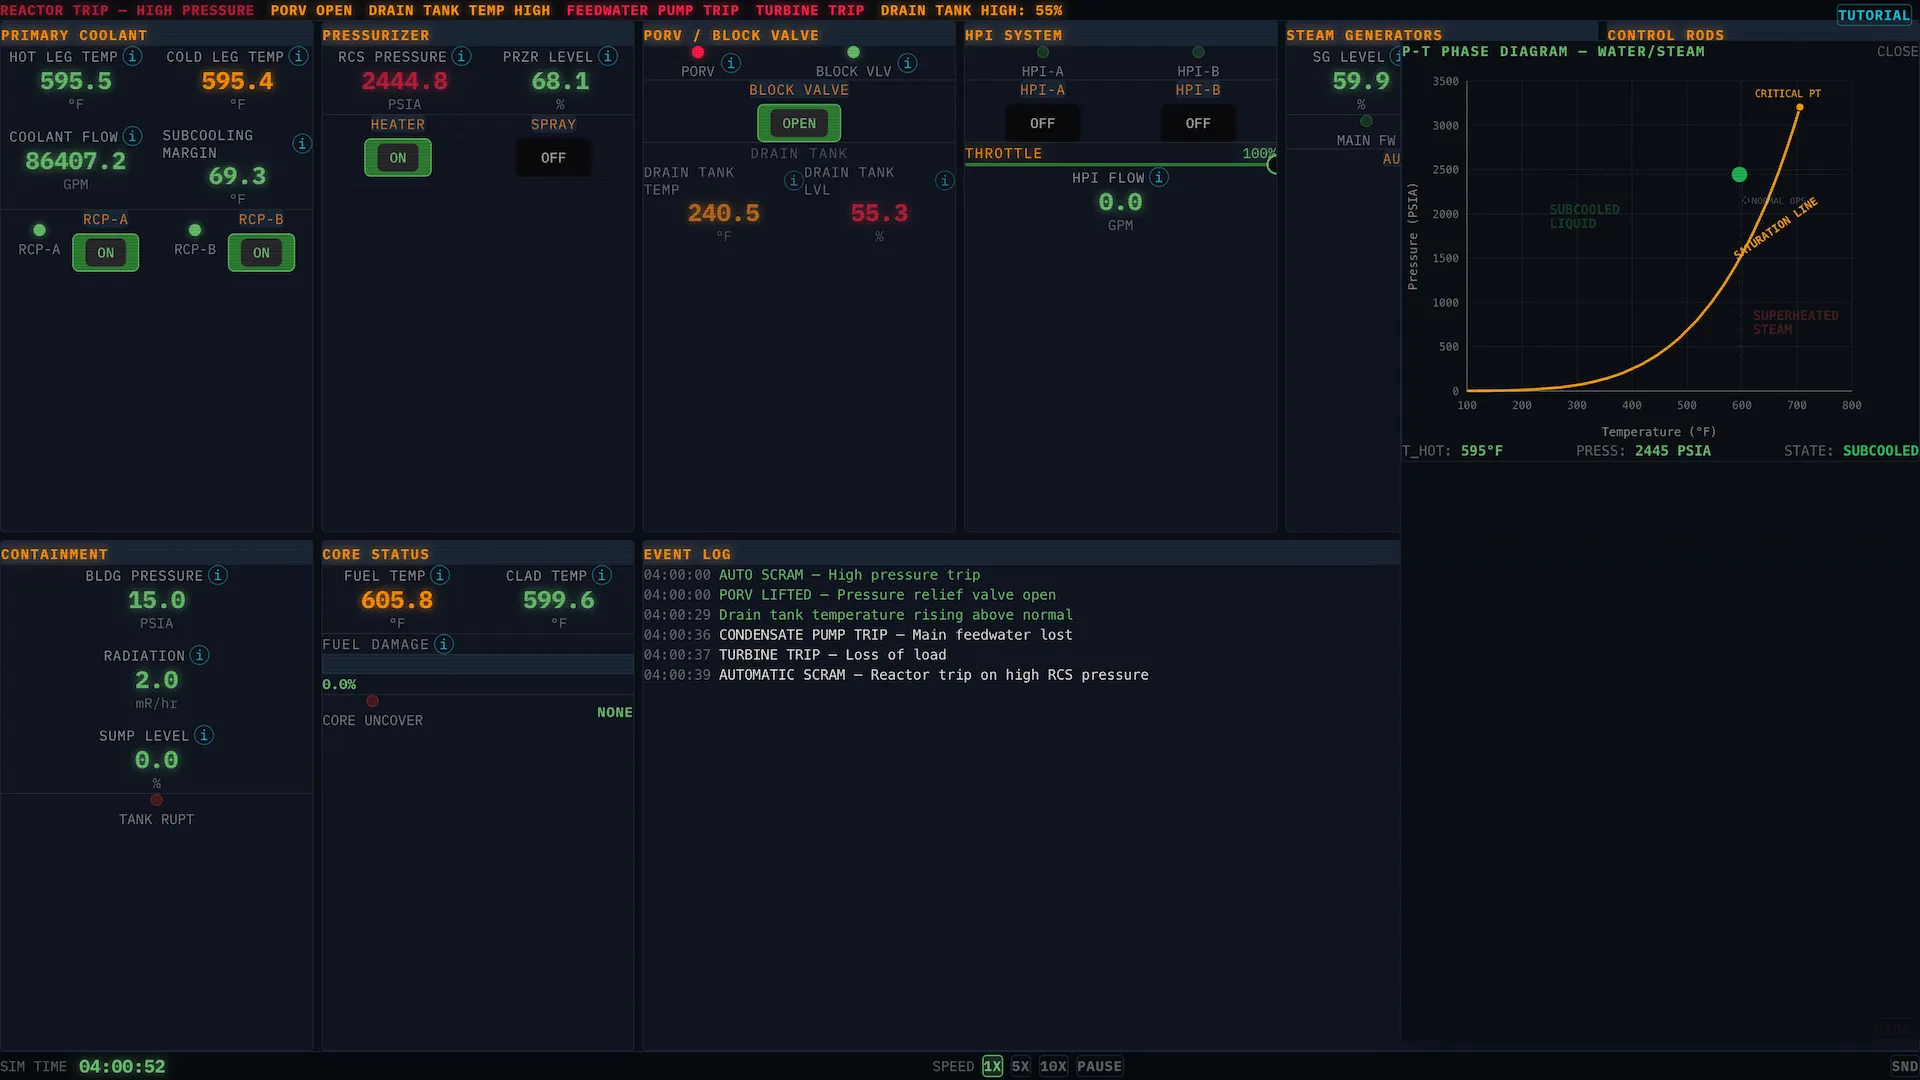
Task: Open BLDG Pressure info icon
Action: point(218,576)
